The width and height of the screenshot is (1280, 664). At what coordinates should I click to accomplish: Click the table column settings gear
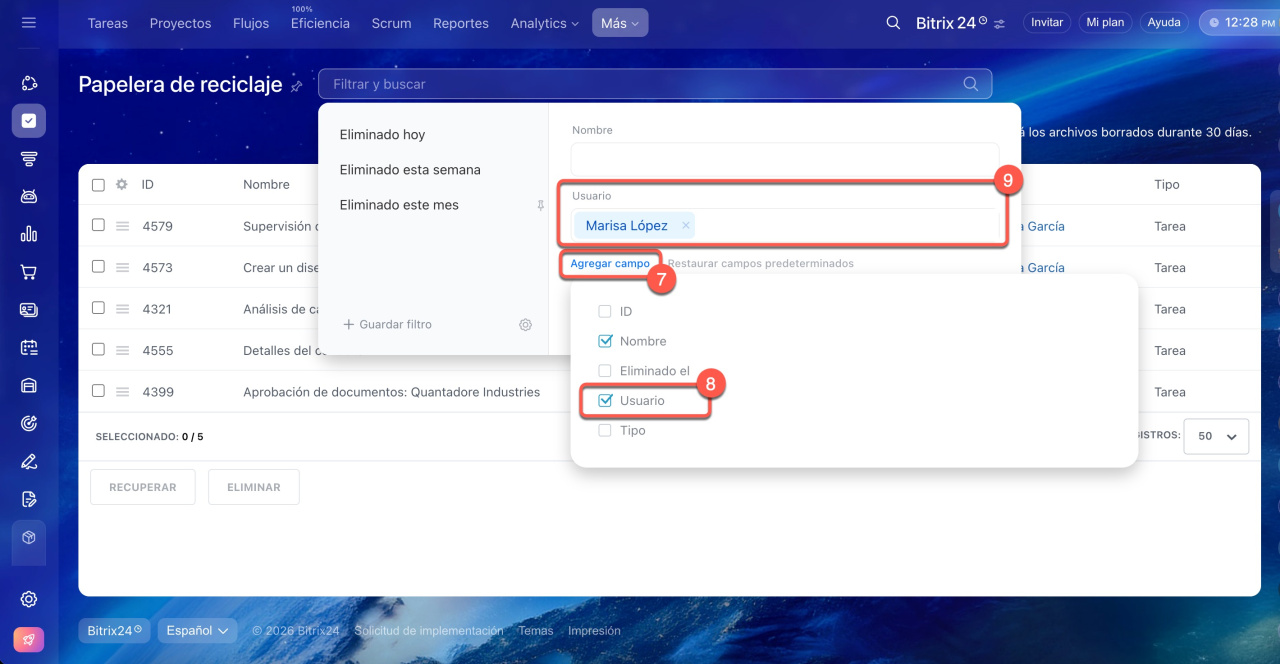tap(122, 185)
